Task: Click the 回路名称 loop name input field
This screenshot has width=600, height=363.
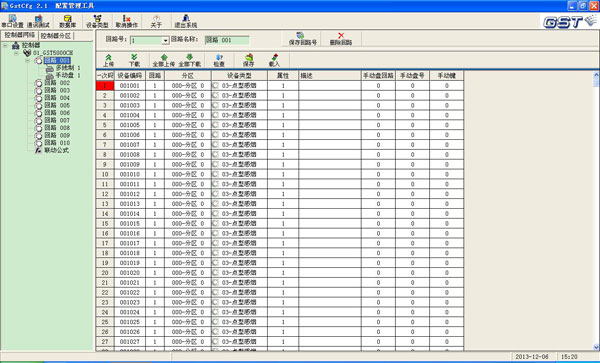Action: coord(227,40)
